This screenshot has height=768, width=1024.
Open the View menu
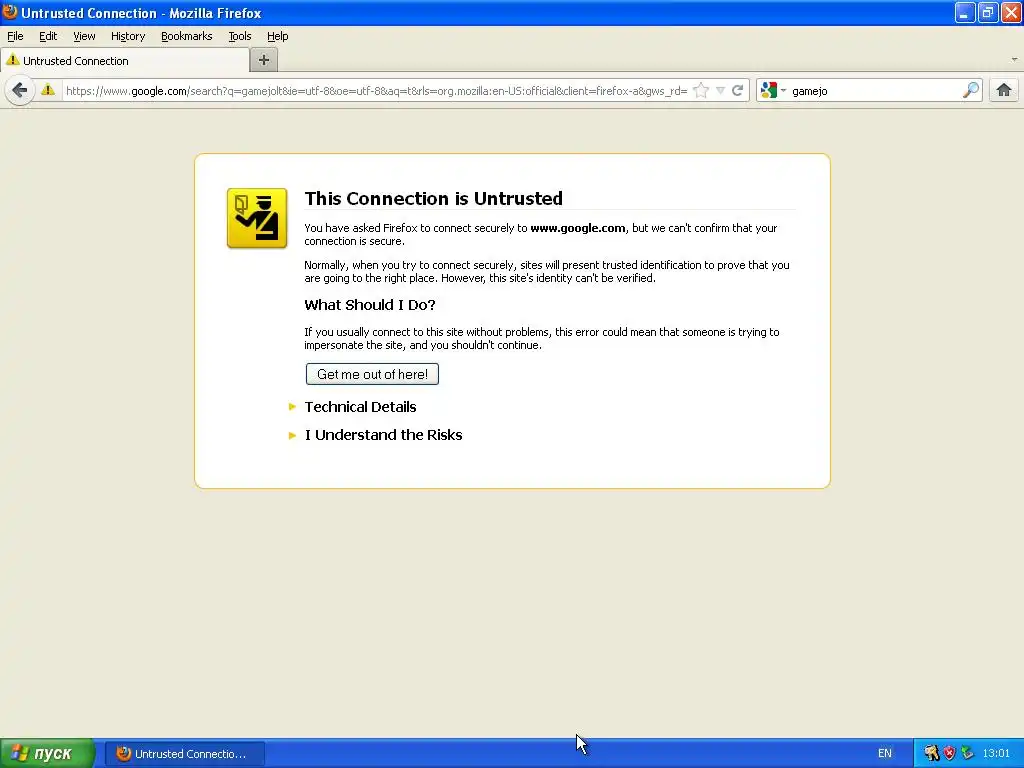coord(84,36)
